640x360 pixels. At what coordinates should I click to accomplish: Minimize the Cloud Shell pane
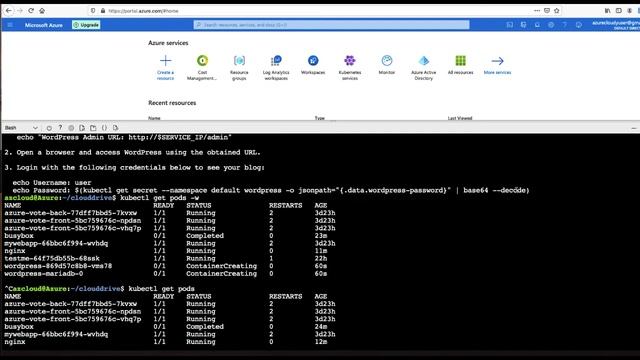(633, 128)
